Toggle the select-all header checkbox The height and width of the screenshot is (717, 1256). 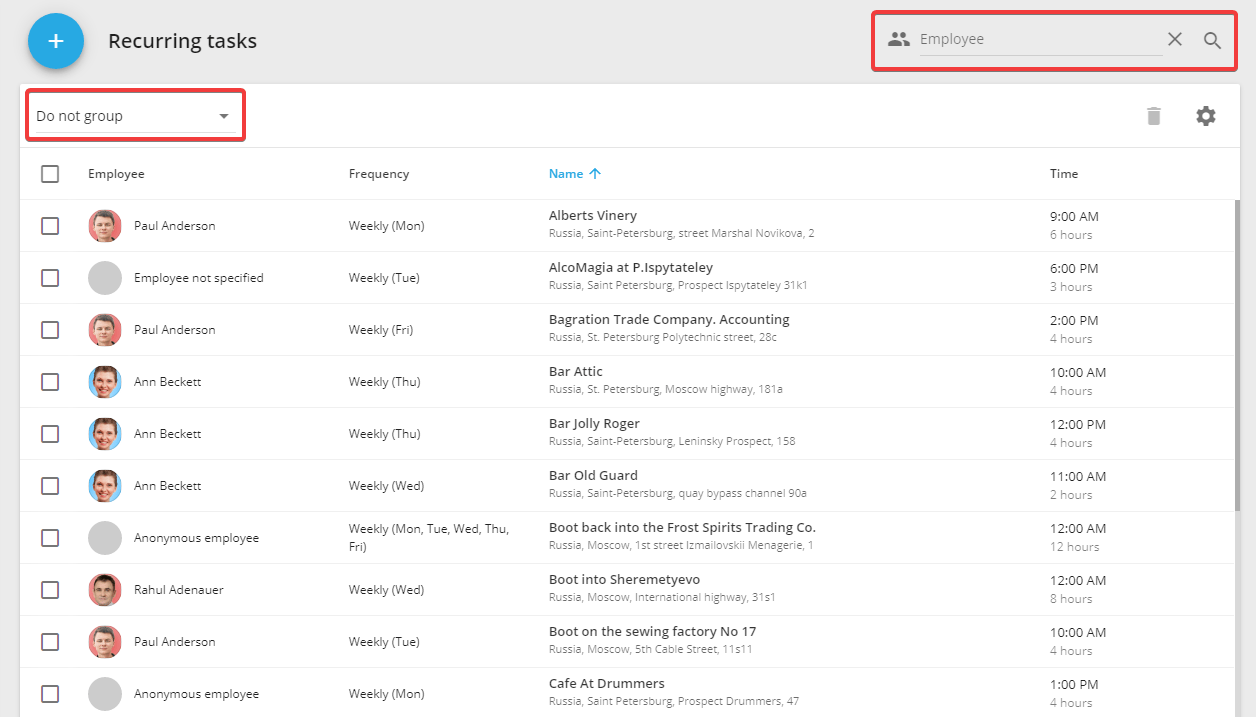tap(50, 174)
